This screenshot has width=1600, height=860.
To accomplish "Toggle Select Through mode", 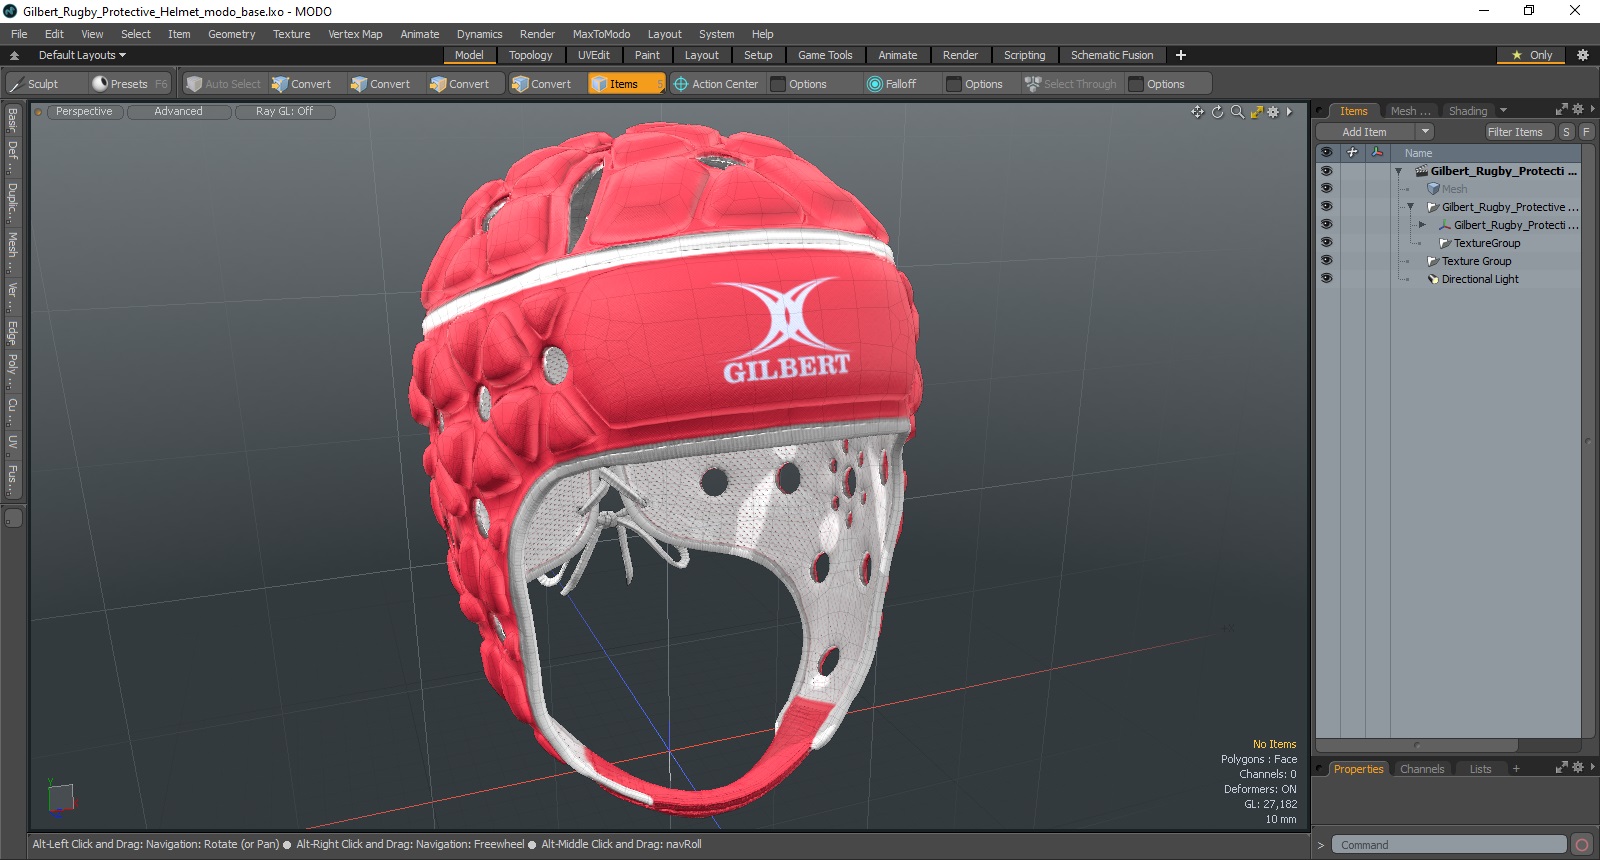I will (x=1070, y=84).
